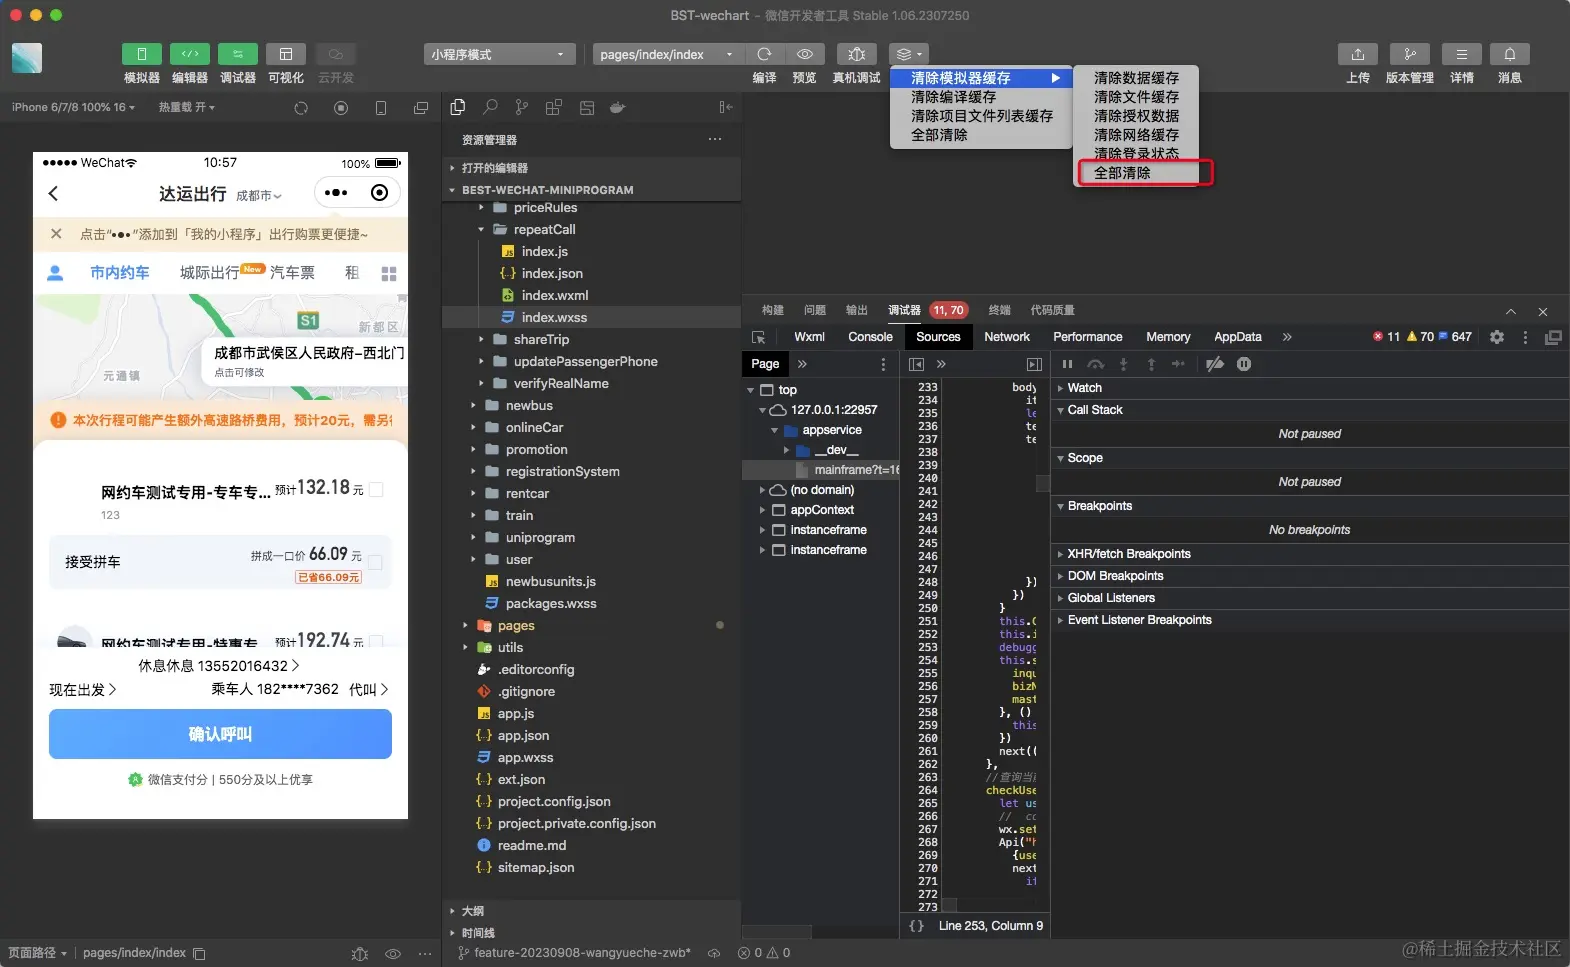Expand XHR/fetch Breakpoints section

point(1310,554)
